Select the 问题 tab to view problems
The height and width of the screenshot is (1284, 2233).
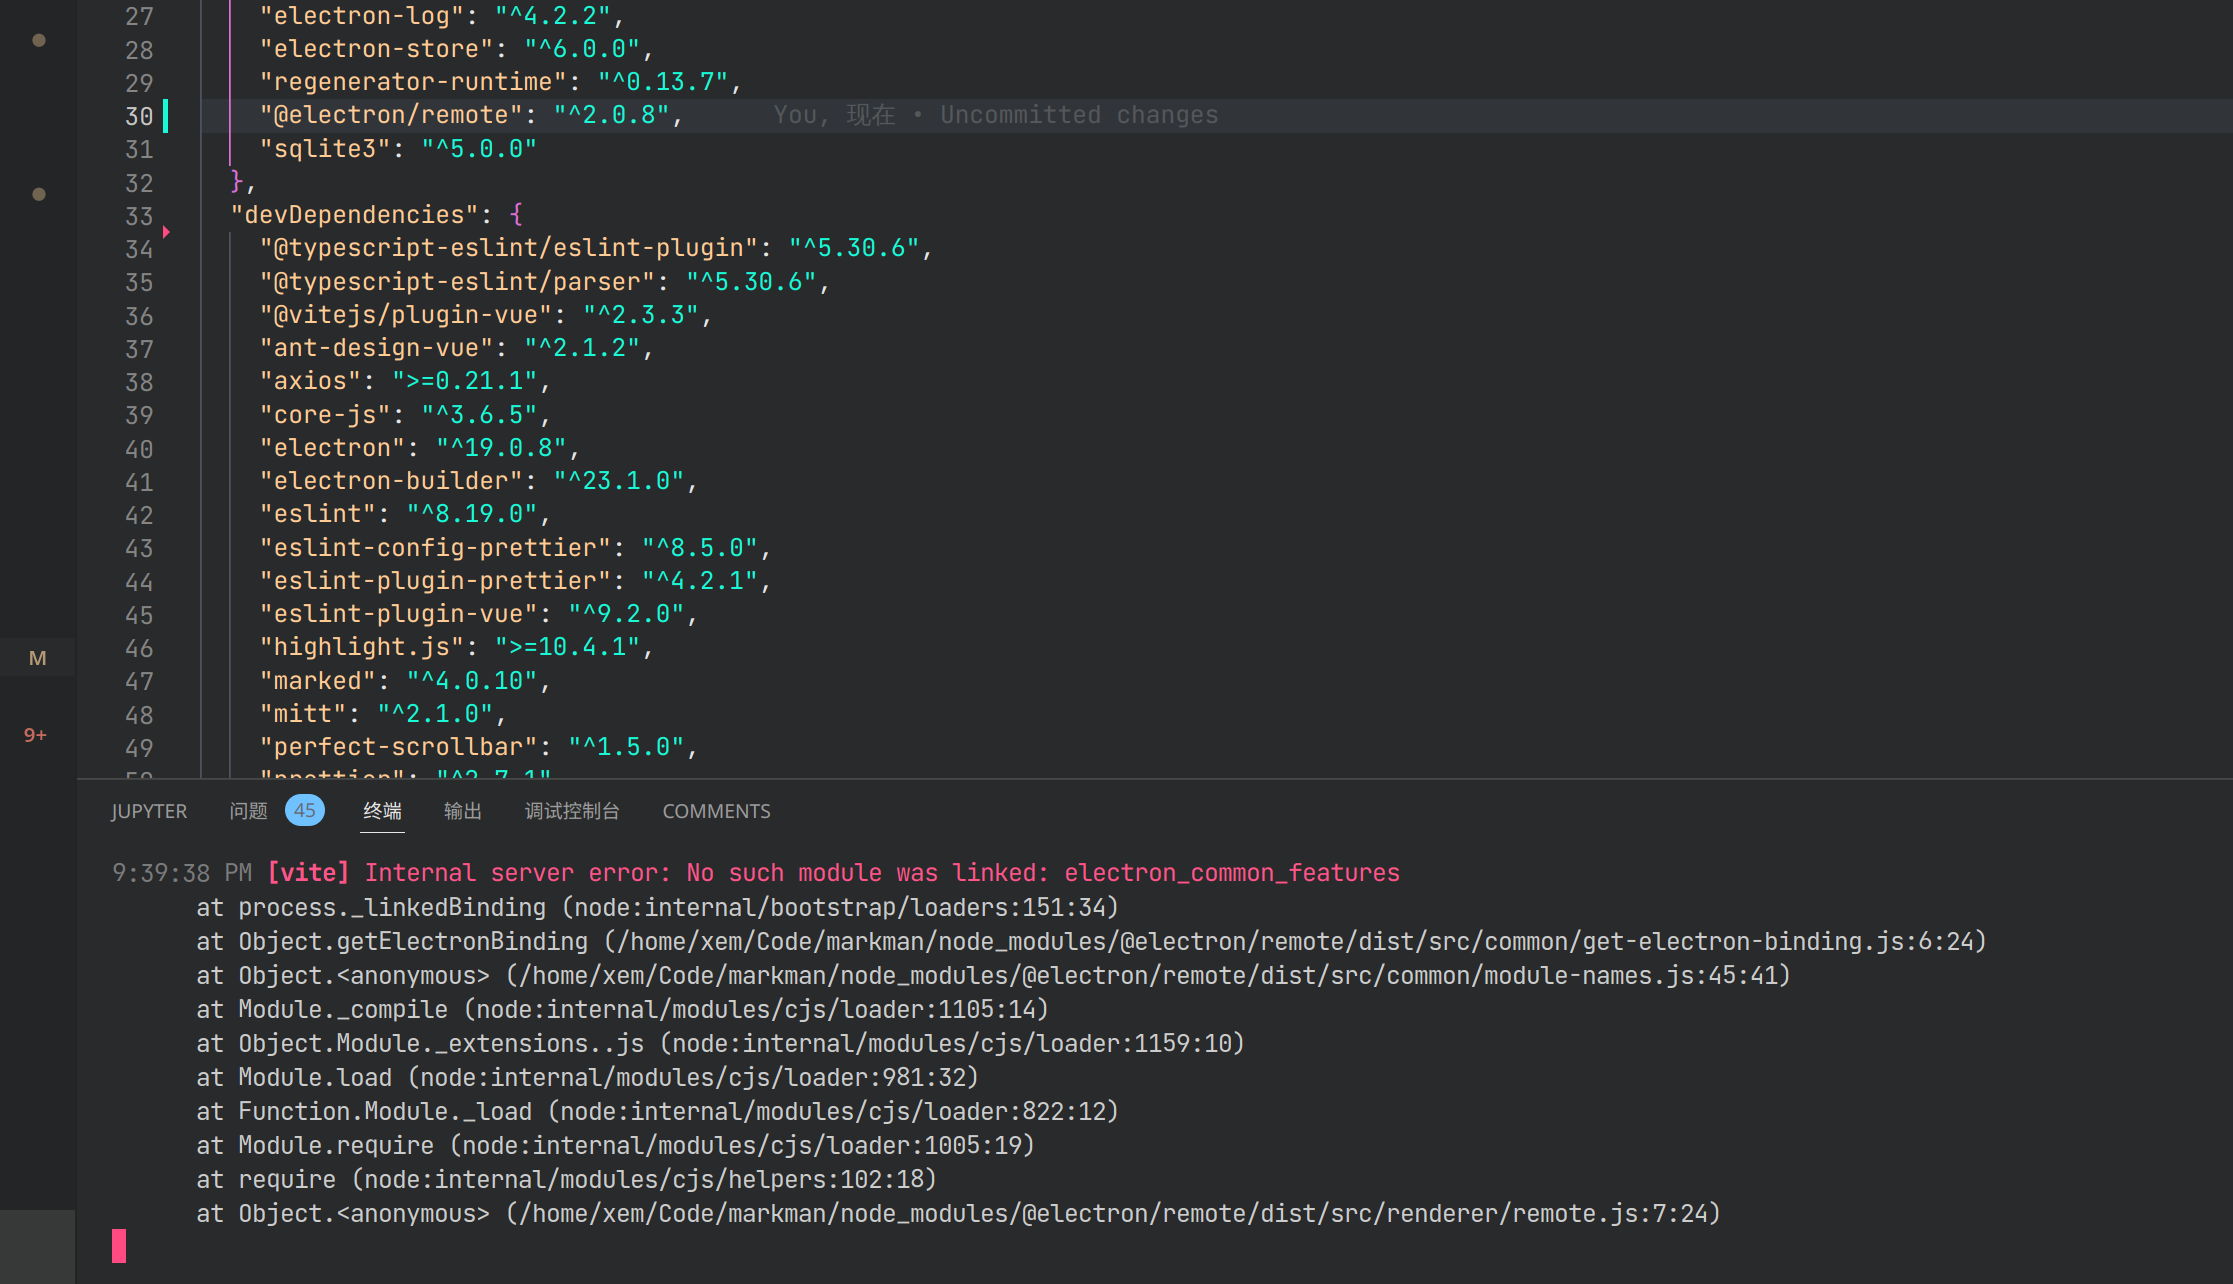(247, 810)
